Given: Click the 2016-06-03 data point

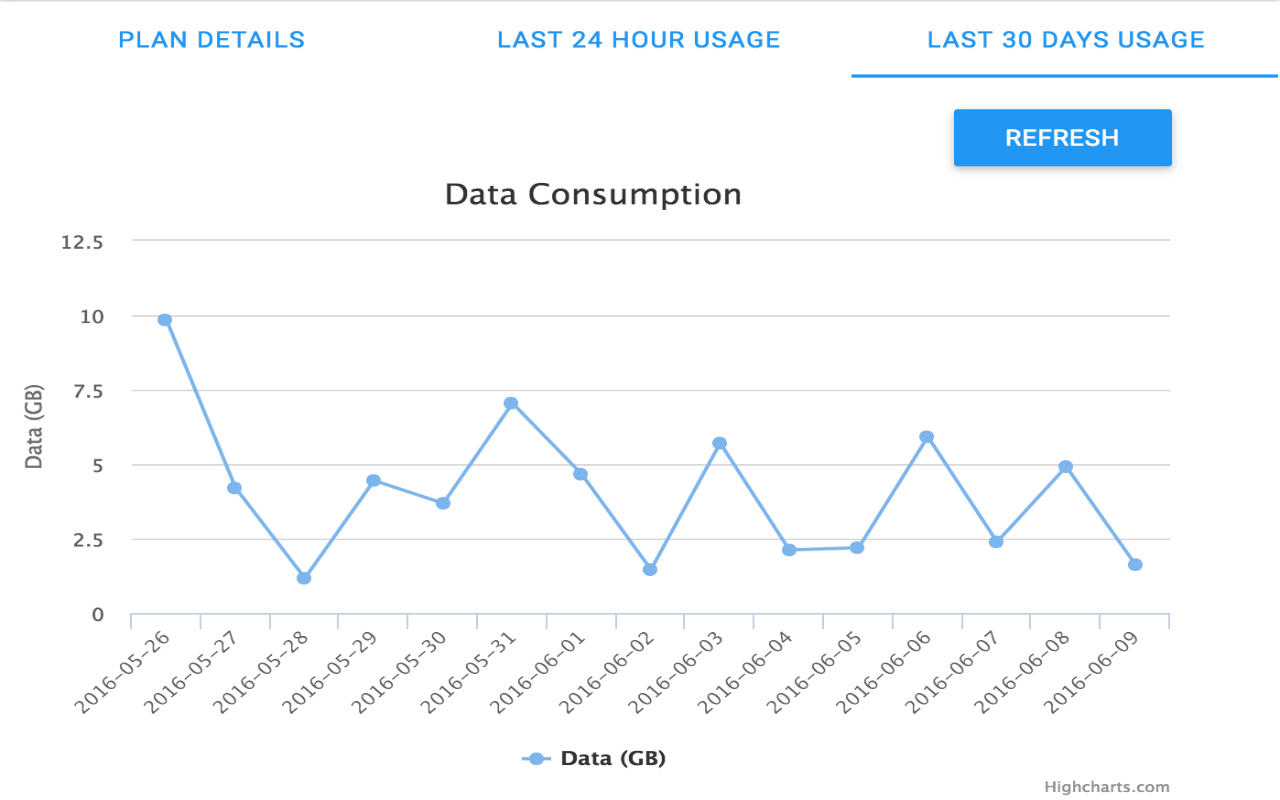Looking at the screenshot, I should point(719,443).
